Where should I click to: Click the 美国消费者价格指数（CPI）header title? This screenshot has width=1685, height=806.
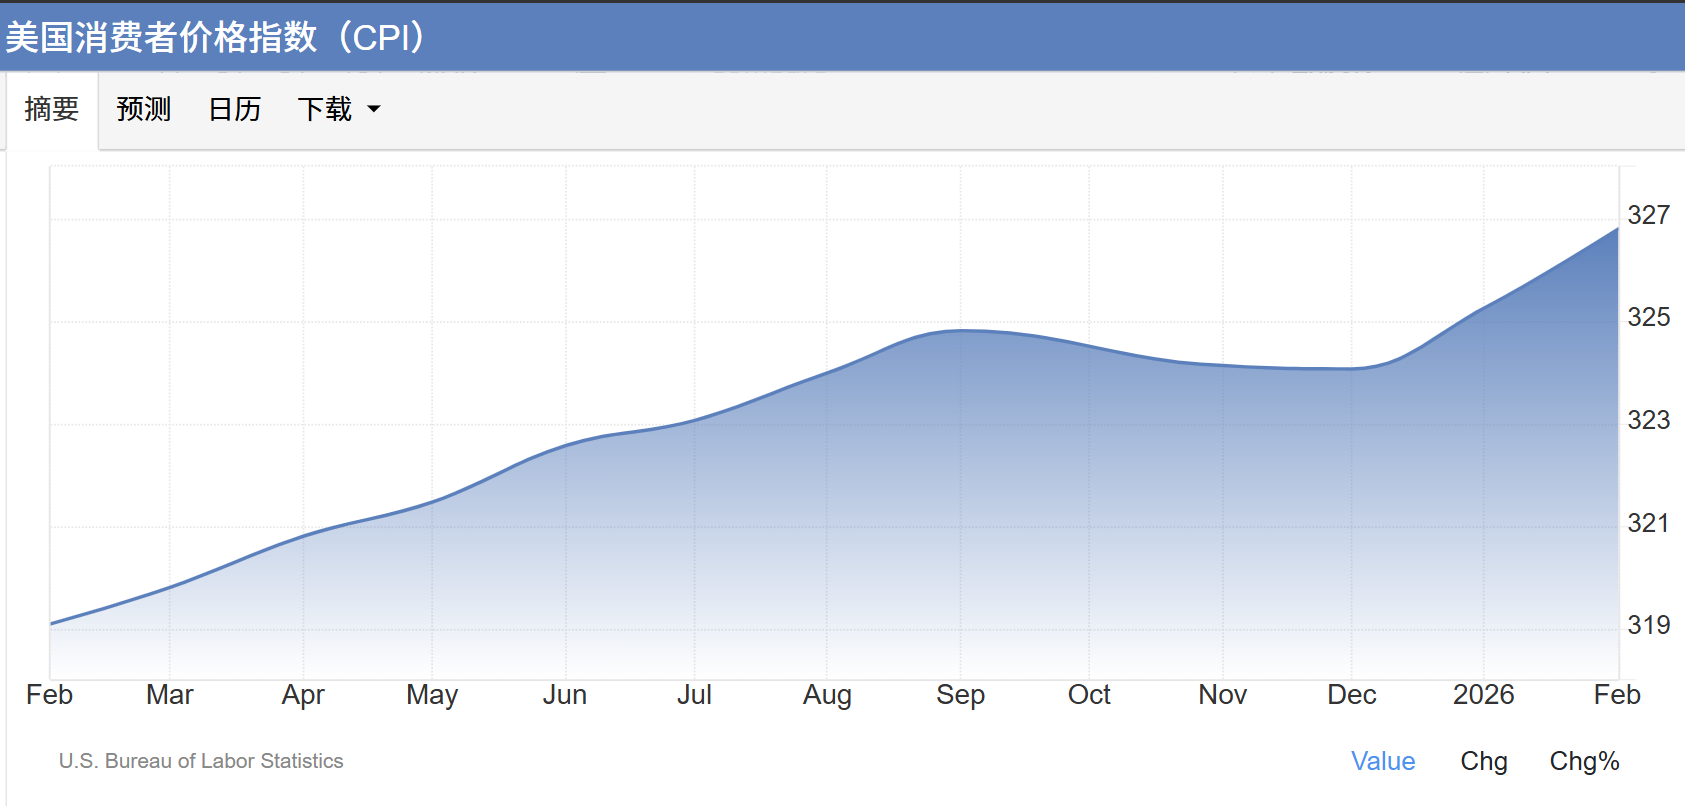[216, 37]
